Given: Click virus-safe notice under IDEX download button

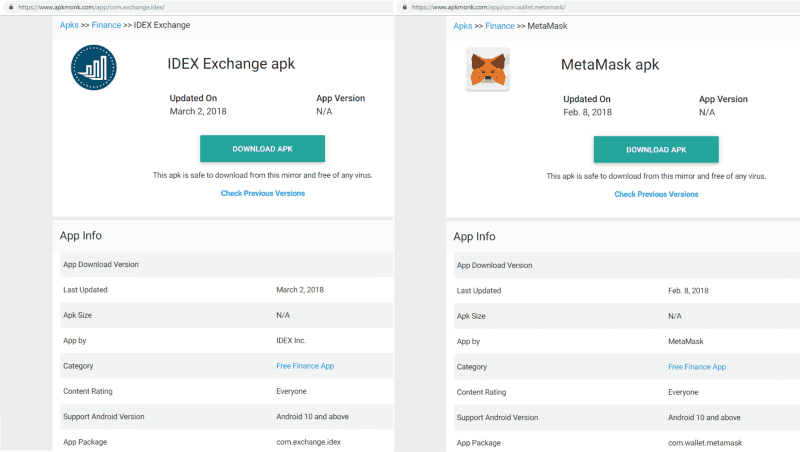Looking at the screenshot, I should click(263, 175).
